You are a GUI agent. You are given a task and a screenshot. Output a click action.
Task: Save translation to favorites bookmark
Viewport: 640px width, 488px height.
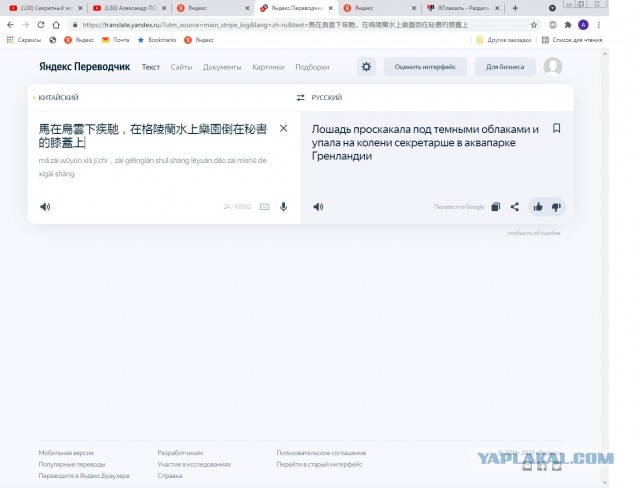tap(556, 128)
